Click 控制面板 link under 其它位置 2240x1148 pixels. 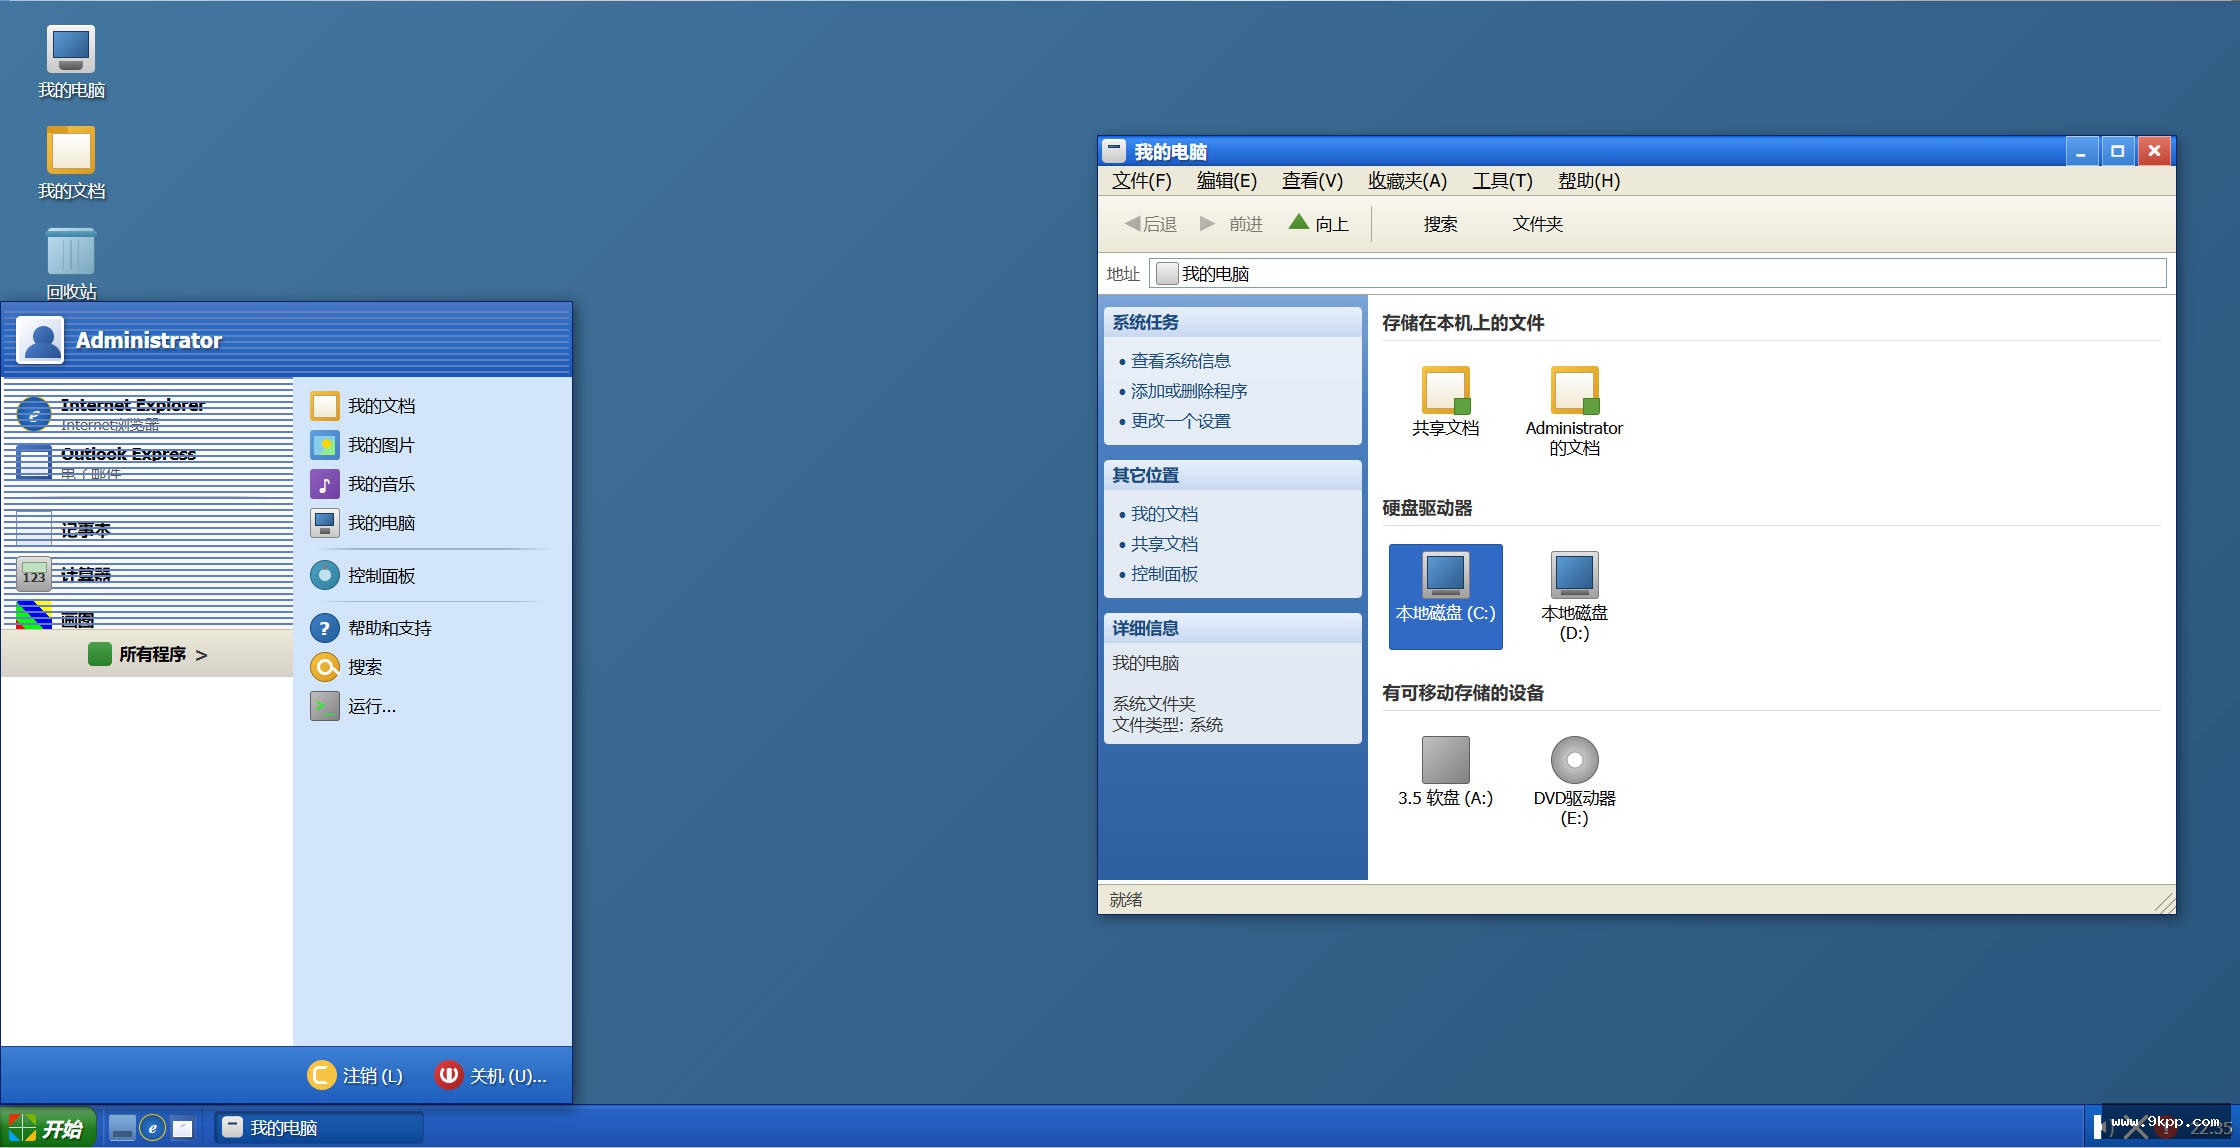(1164, 574)
